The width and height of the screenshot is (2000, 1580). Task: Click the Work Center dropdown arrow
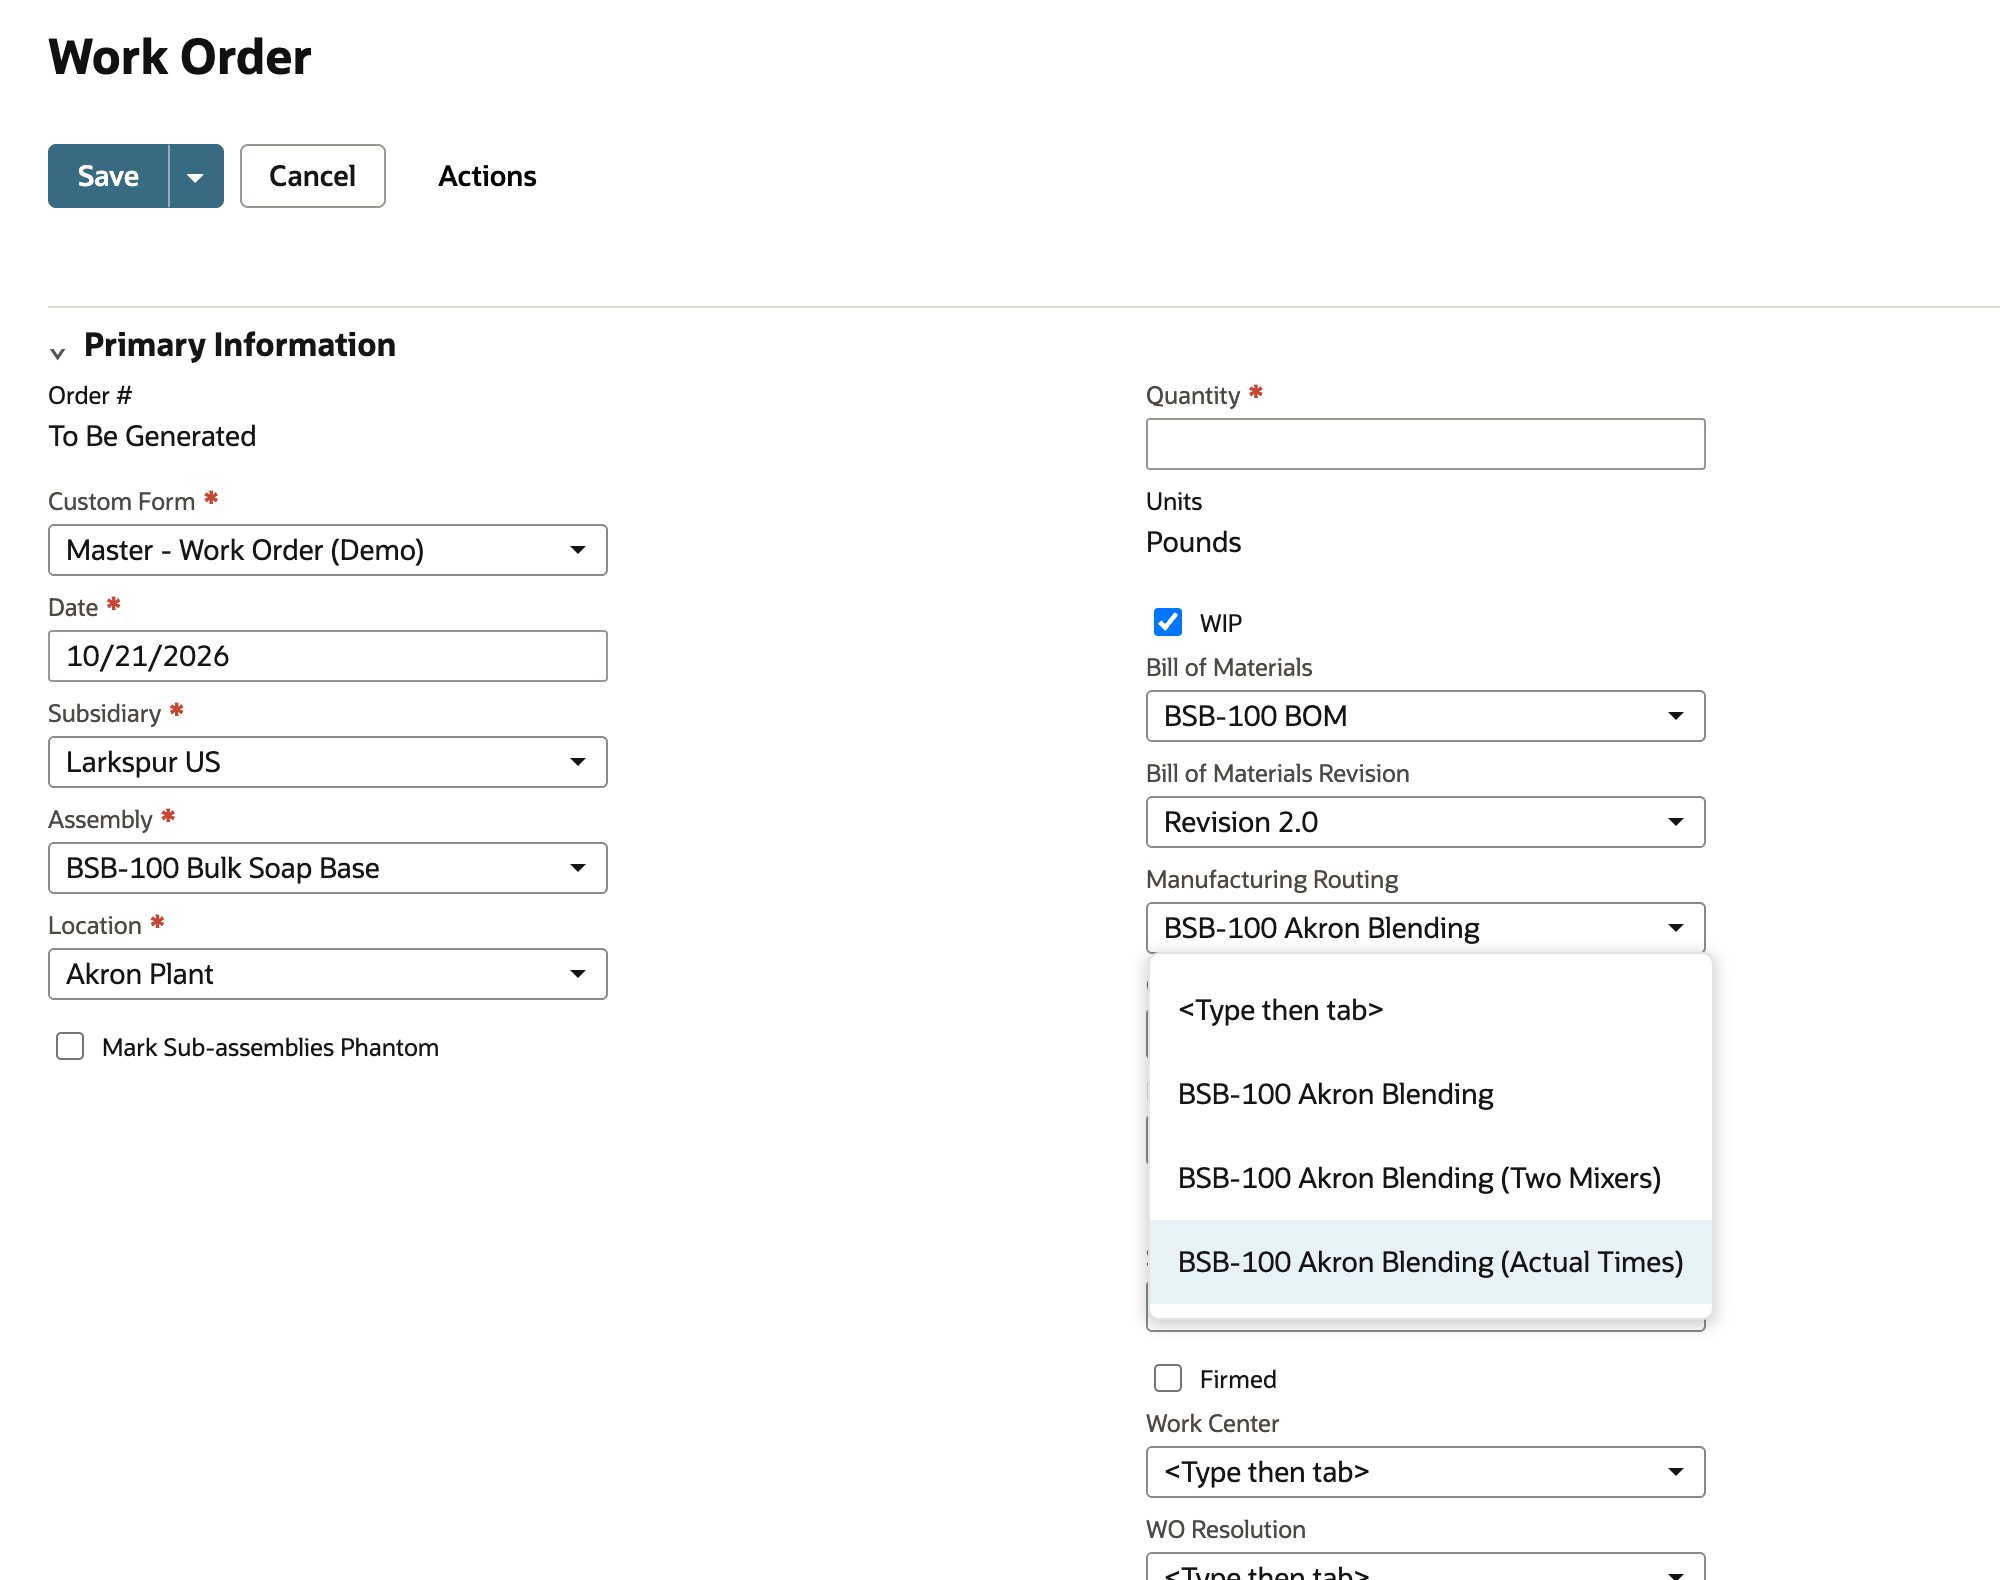1675,1472
